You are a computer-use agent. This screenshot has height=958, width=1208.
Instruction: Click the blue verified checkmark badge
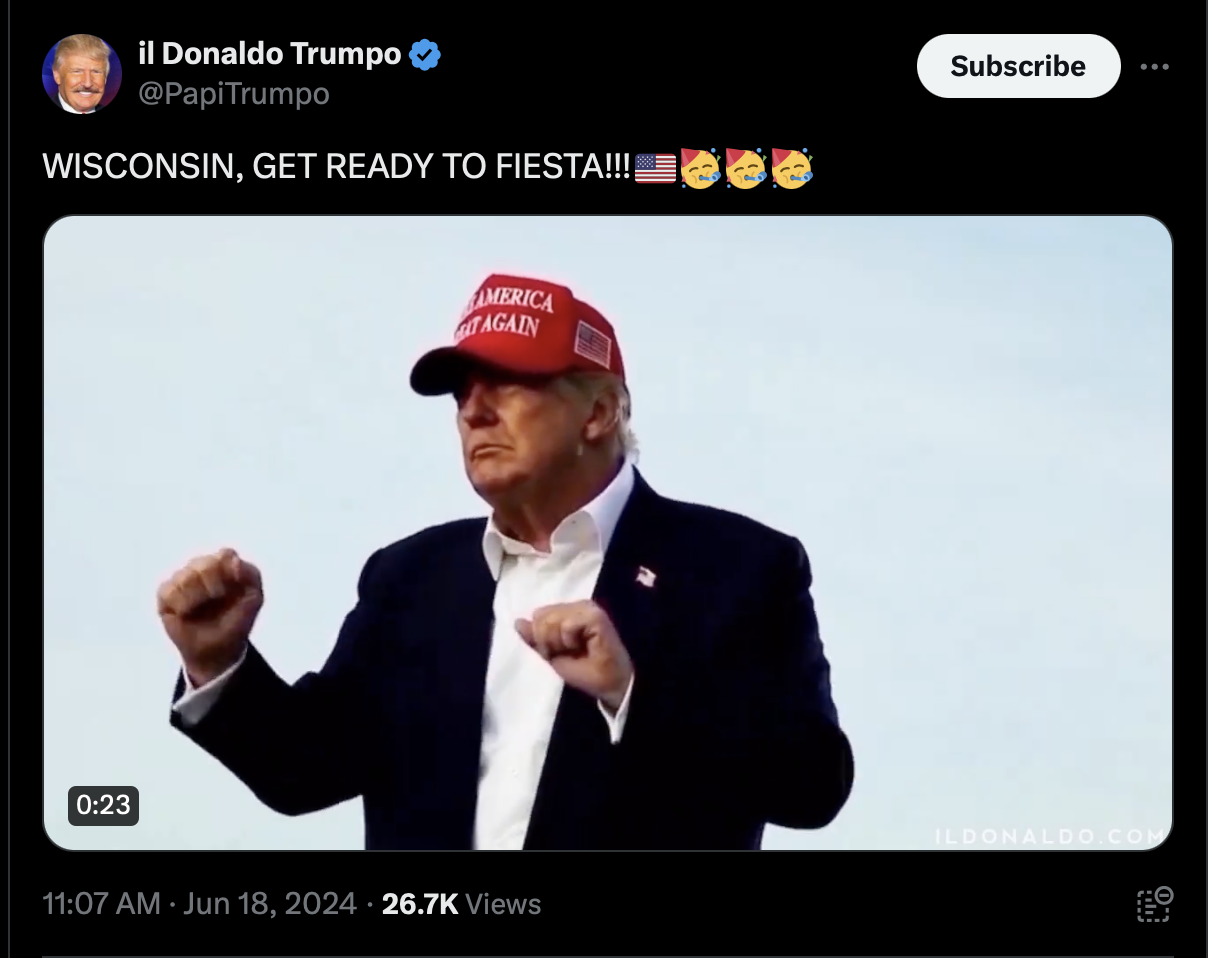(x=426, y=54)
